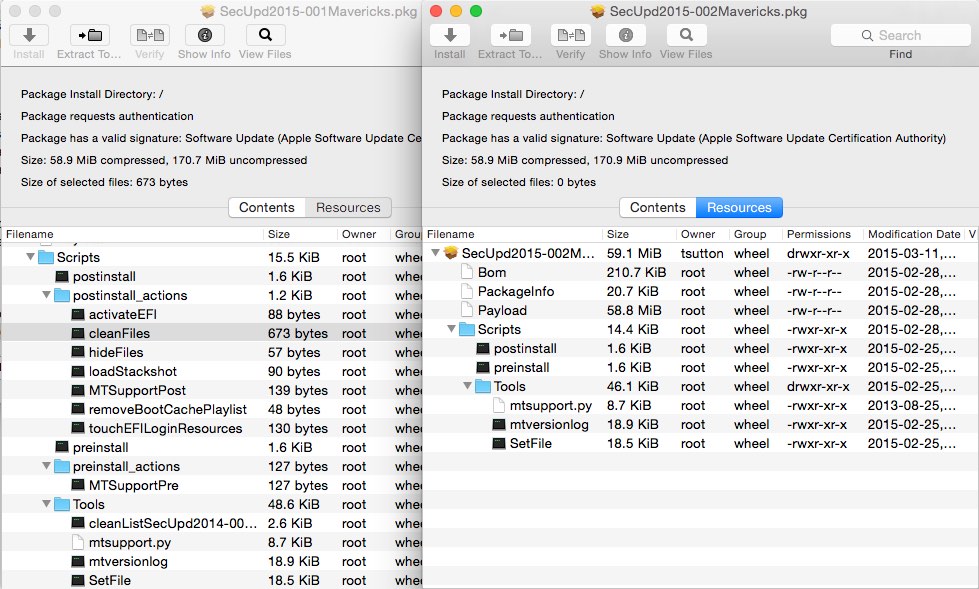Image resolution: width=979 pixels, height=589 pixels.
Task: Click Show Info icon in SecUpd2015-001 window
Action: tap(204, 35)
